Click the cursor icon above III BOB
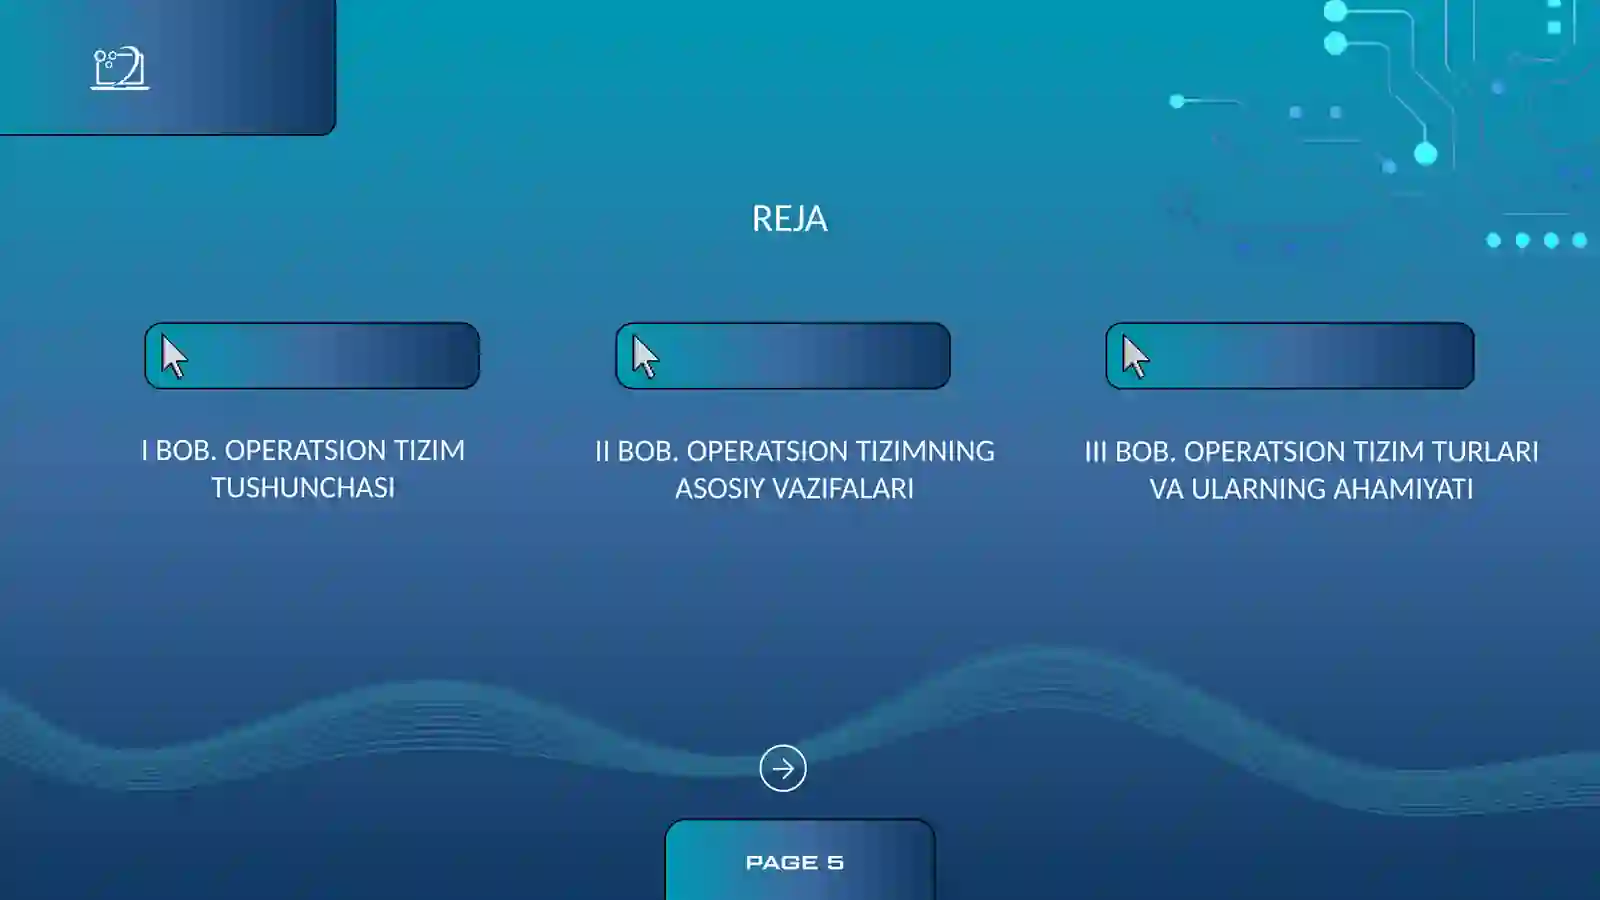Screen dimensions: 1600x900 (1135, 357)
